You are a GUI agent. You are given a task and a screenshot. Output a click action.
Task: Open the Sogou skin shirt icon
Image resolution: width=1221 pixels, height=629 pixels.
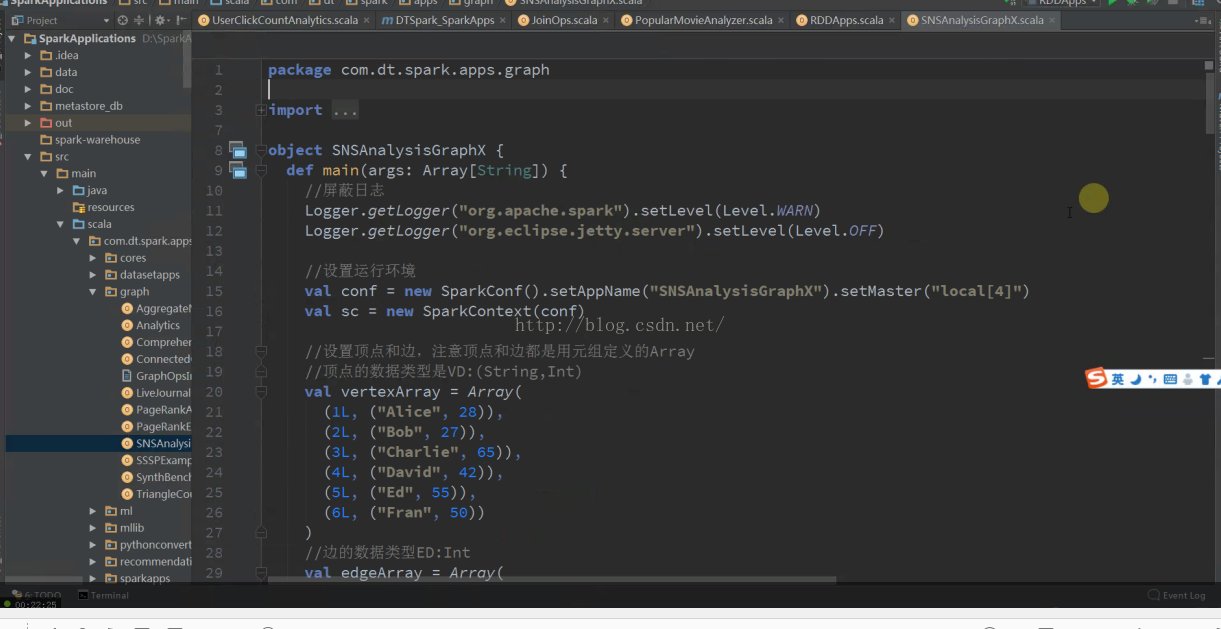(x=1205, y=379)
